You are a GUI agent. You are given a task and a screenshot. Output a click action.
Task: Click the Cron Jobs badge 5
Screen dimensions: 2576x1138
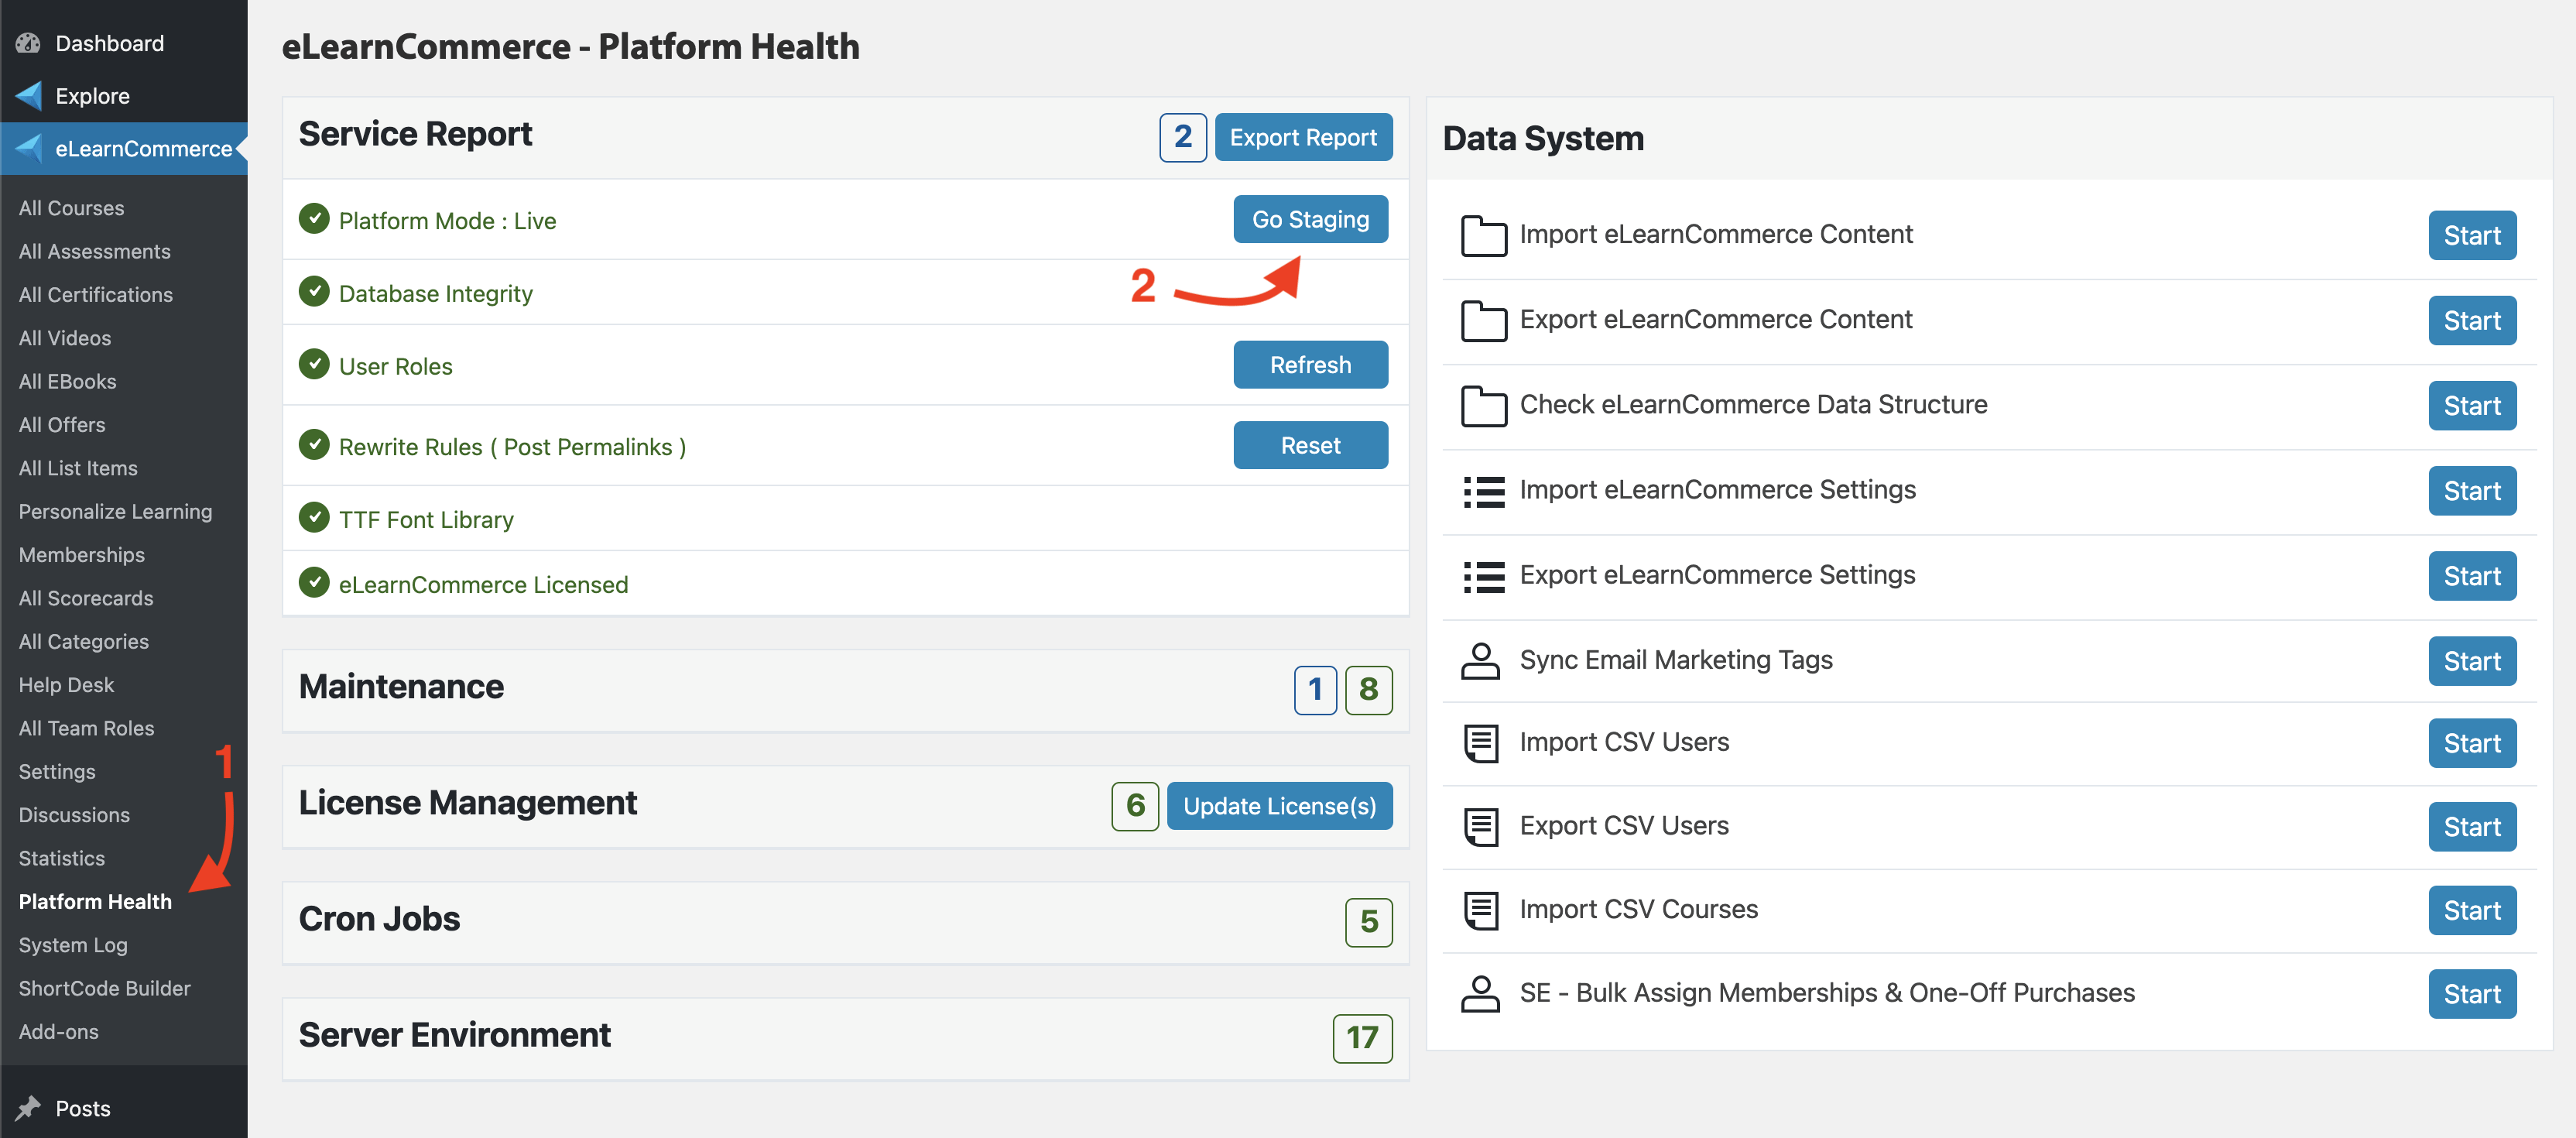pos(1368,922)
